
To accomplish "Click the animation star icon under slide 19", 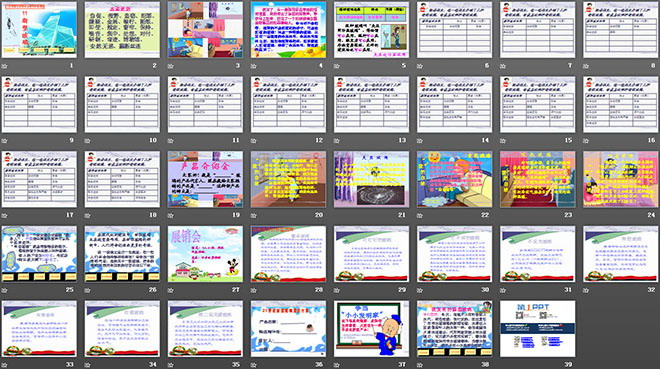I will [171, 215].
